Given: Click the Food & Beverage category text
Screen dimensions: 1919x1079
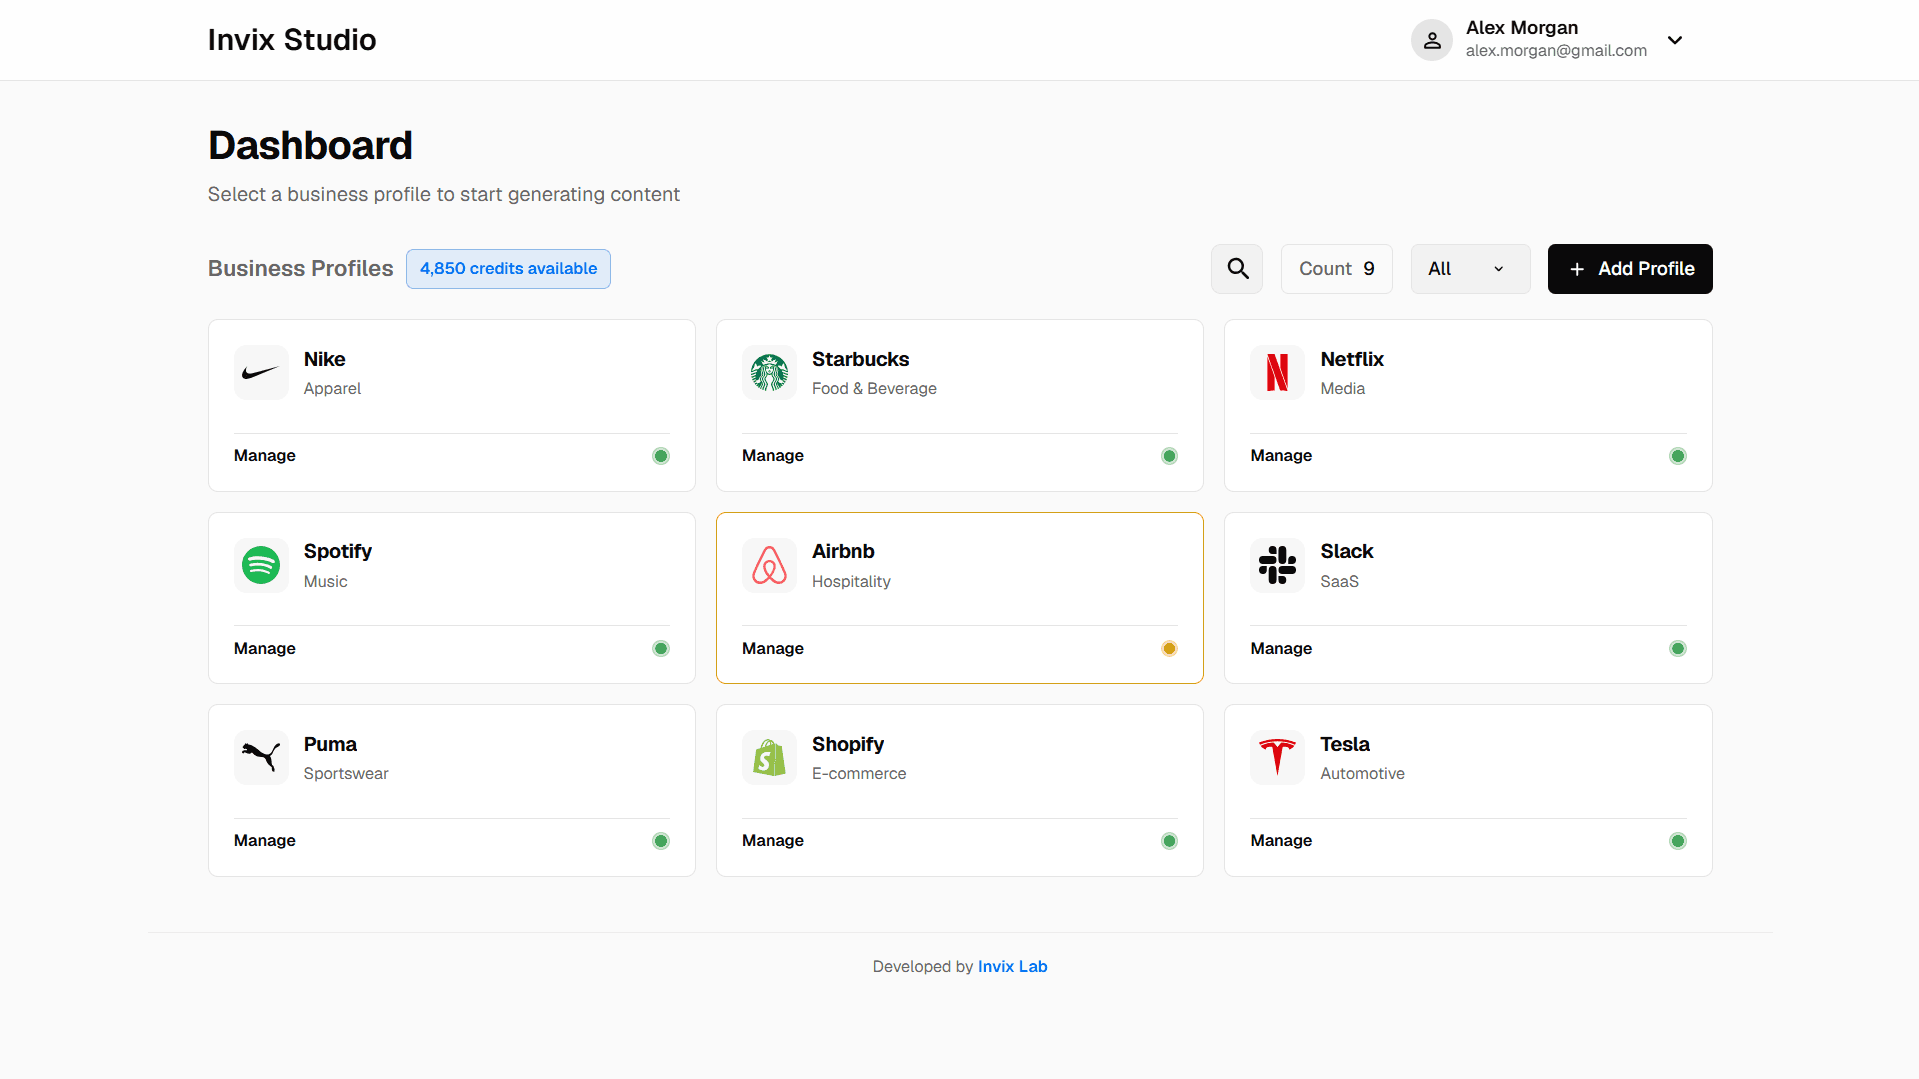Looking at the screenshot, I should (874, 389).
